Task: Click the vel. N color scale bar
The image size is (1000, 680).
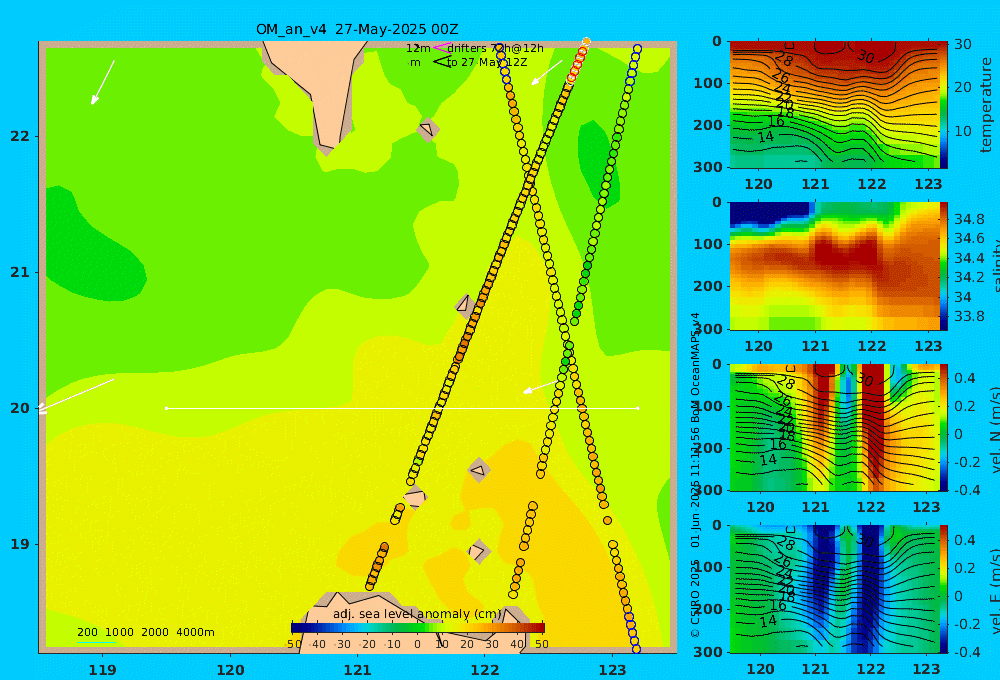Action: click(943, 427)
